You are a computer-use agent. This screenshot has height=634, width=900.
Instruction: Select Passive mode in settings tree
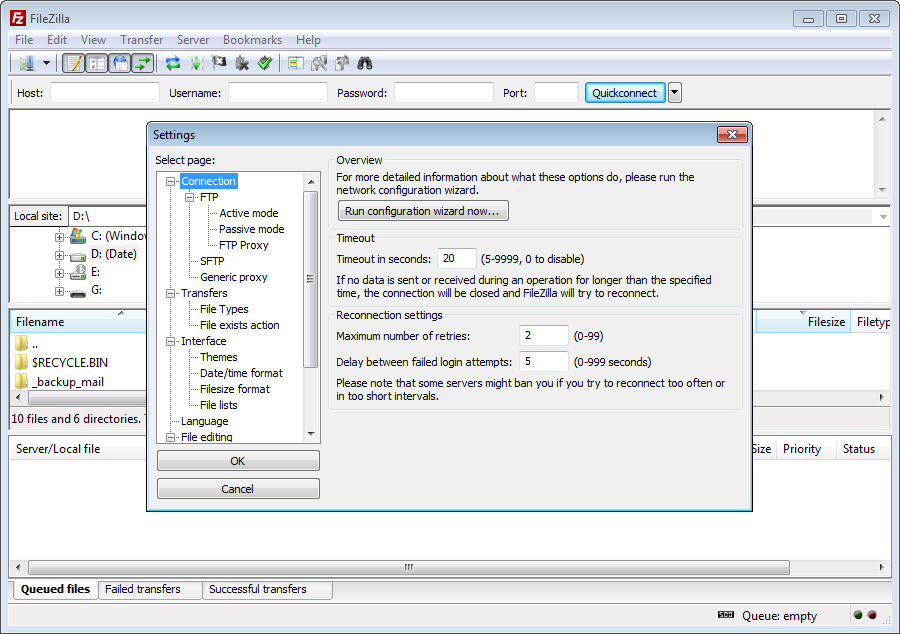(x=251, y=229)
